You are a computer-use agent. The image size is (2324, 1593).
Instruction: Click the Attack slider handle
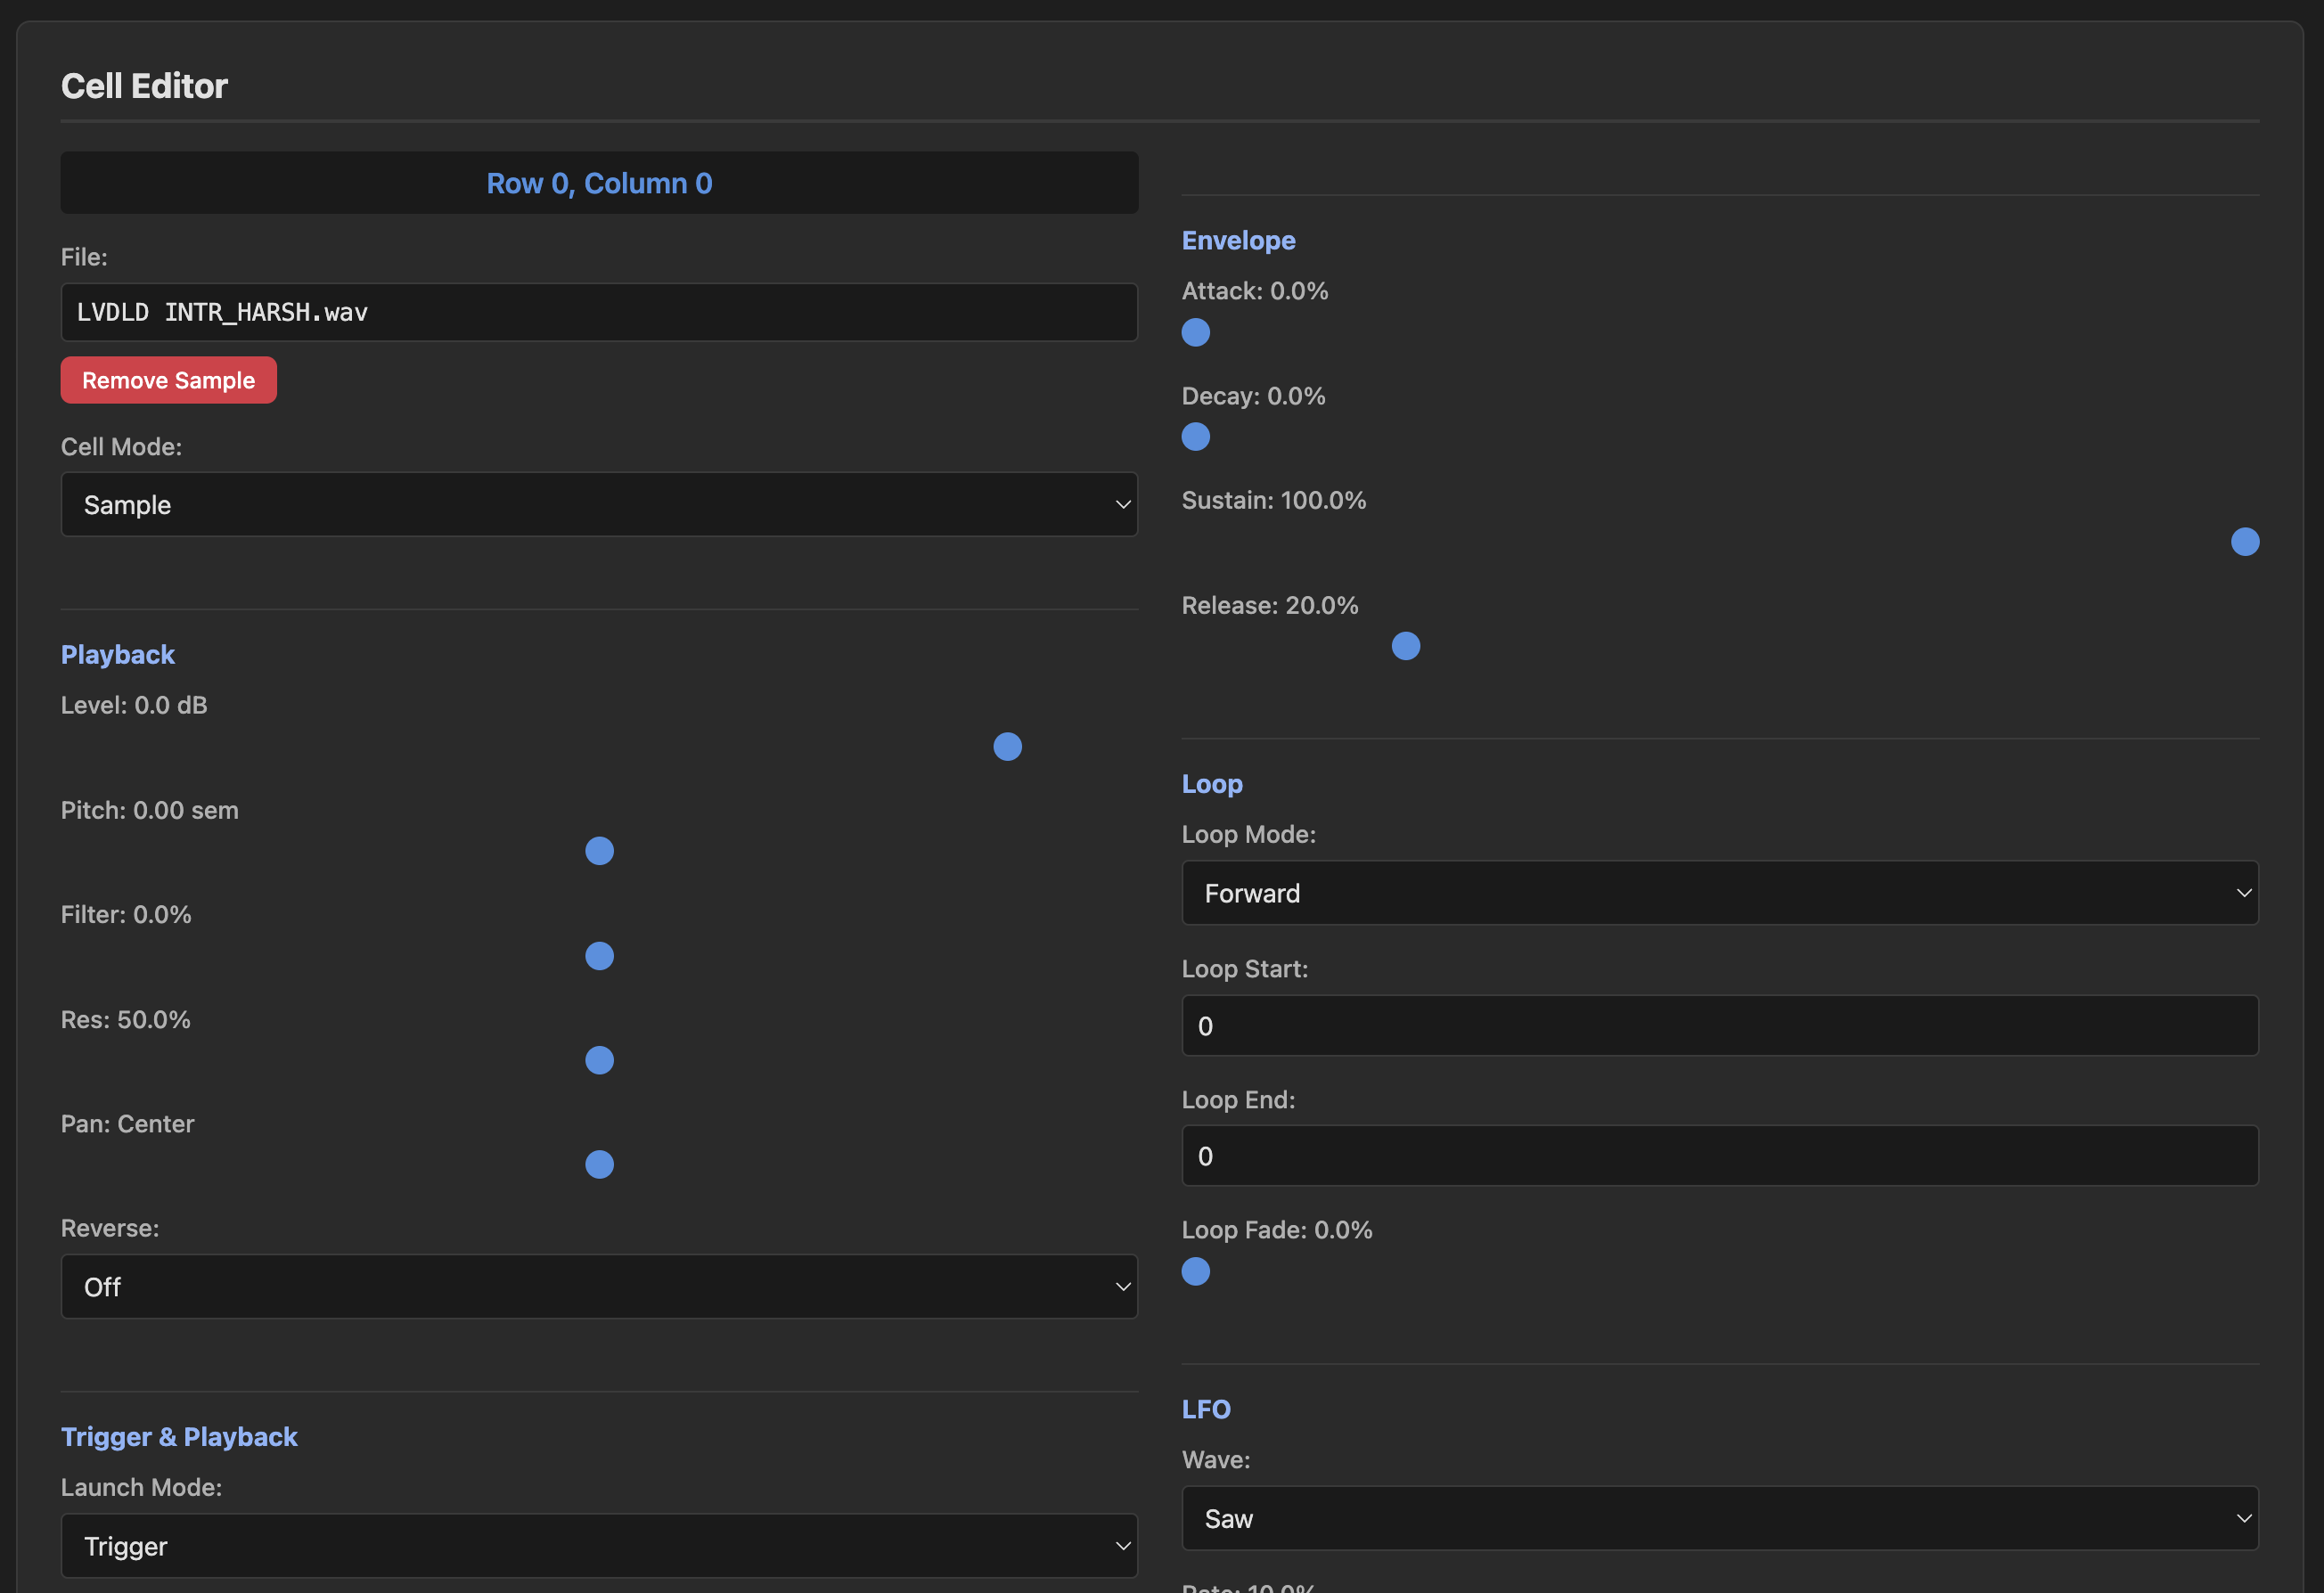coord(1195,332)
